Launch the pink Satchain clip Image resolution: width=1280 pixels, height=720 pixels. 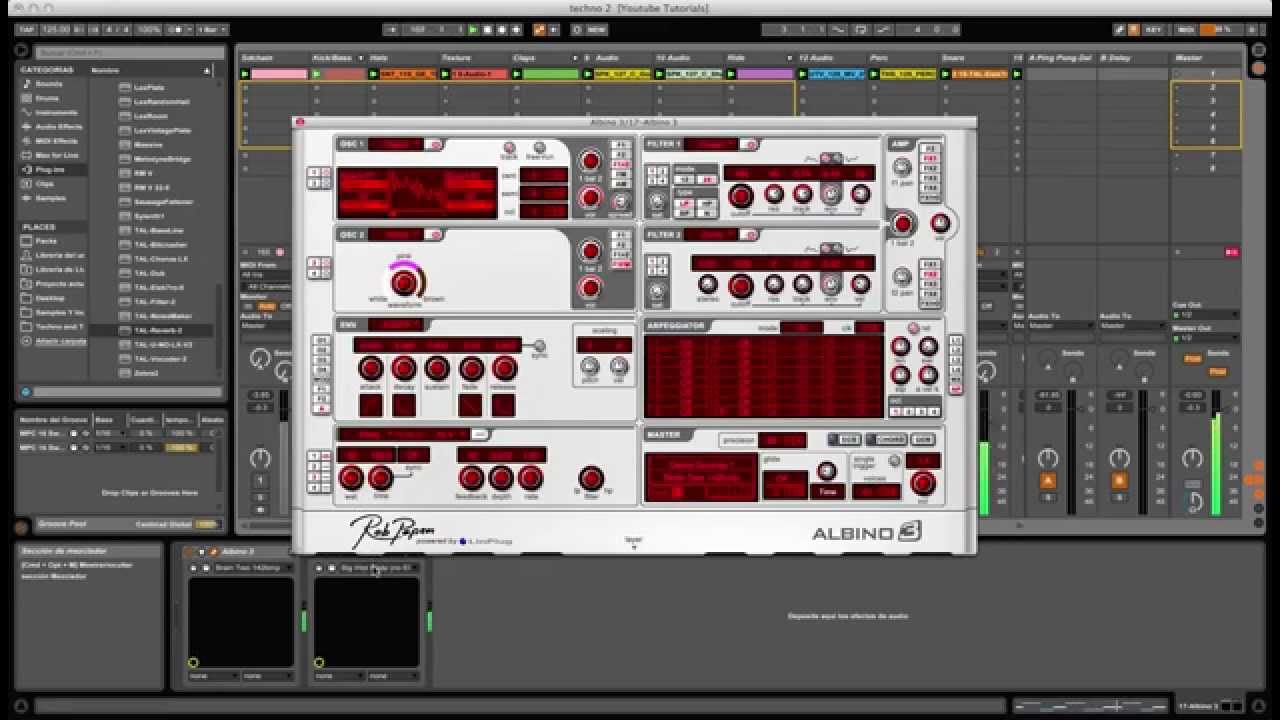pyautogui.click(x=279, y=74)
